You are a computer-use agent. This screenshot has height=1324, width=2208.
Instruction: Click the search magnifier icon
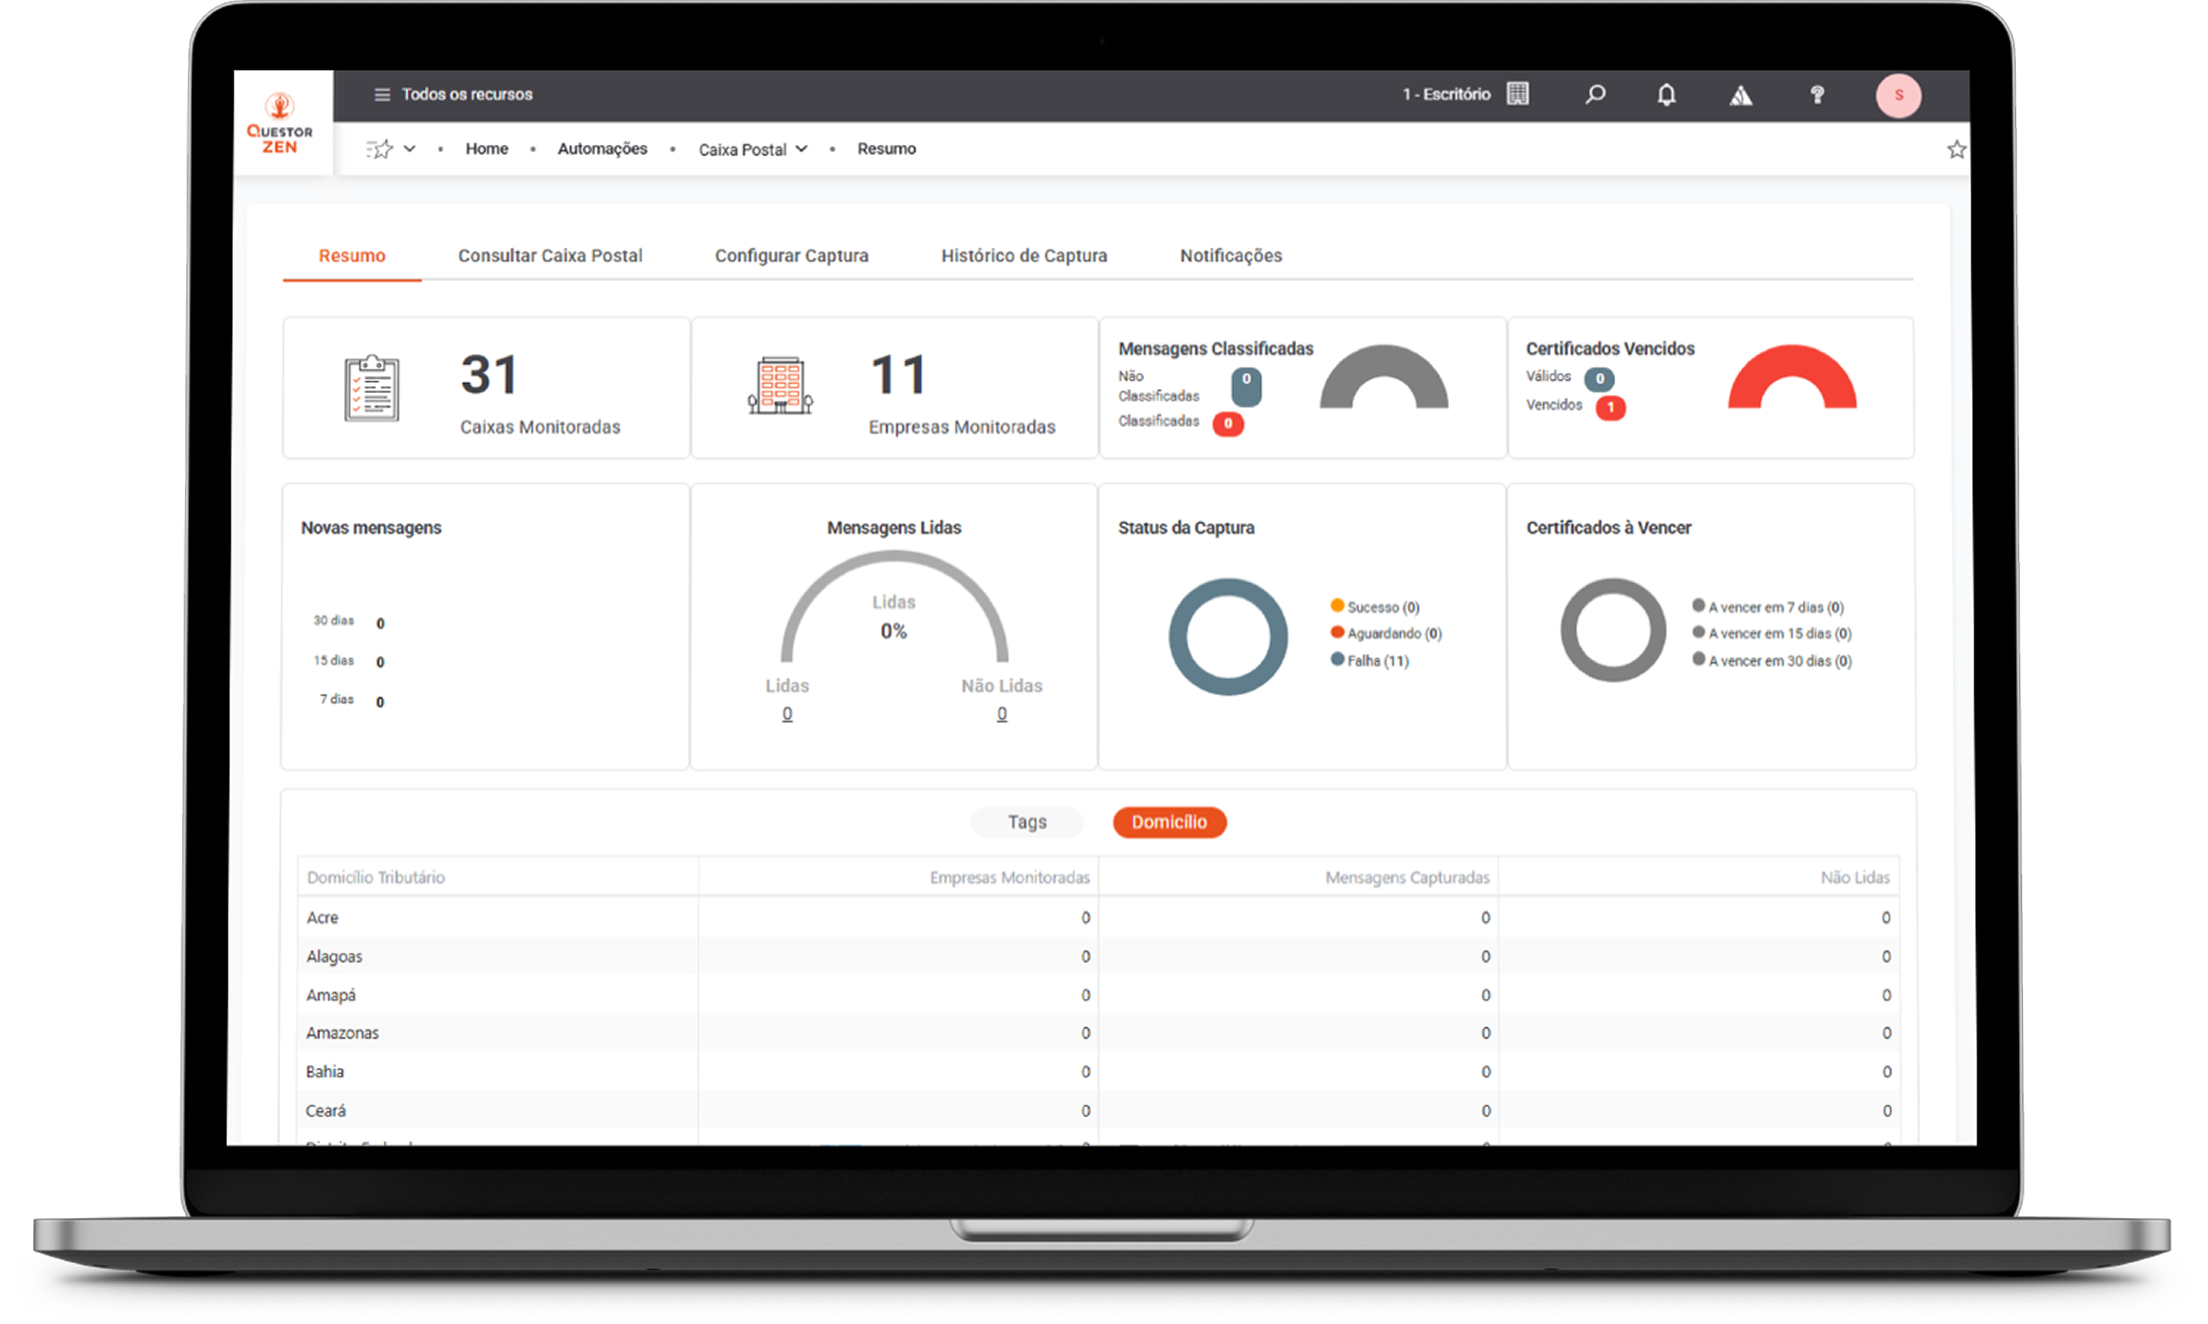pyautogui.click(x=1595, y=95)
